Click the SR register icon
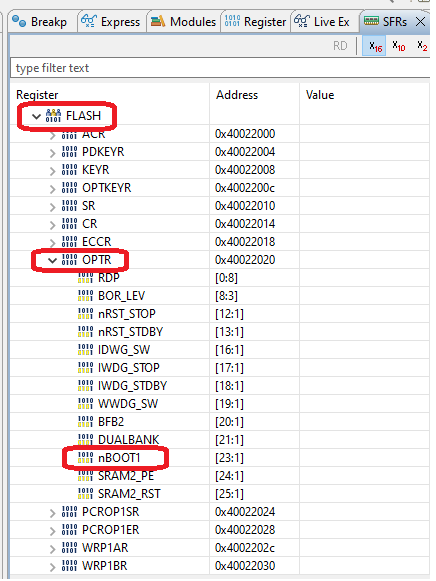Screen dimensions: 436x581 point(69,206)
